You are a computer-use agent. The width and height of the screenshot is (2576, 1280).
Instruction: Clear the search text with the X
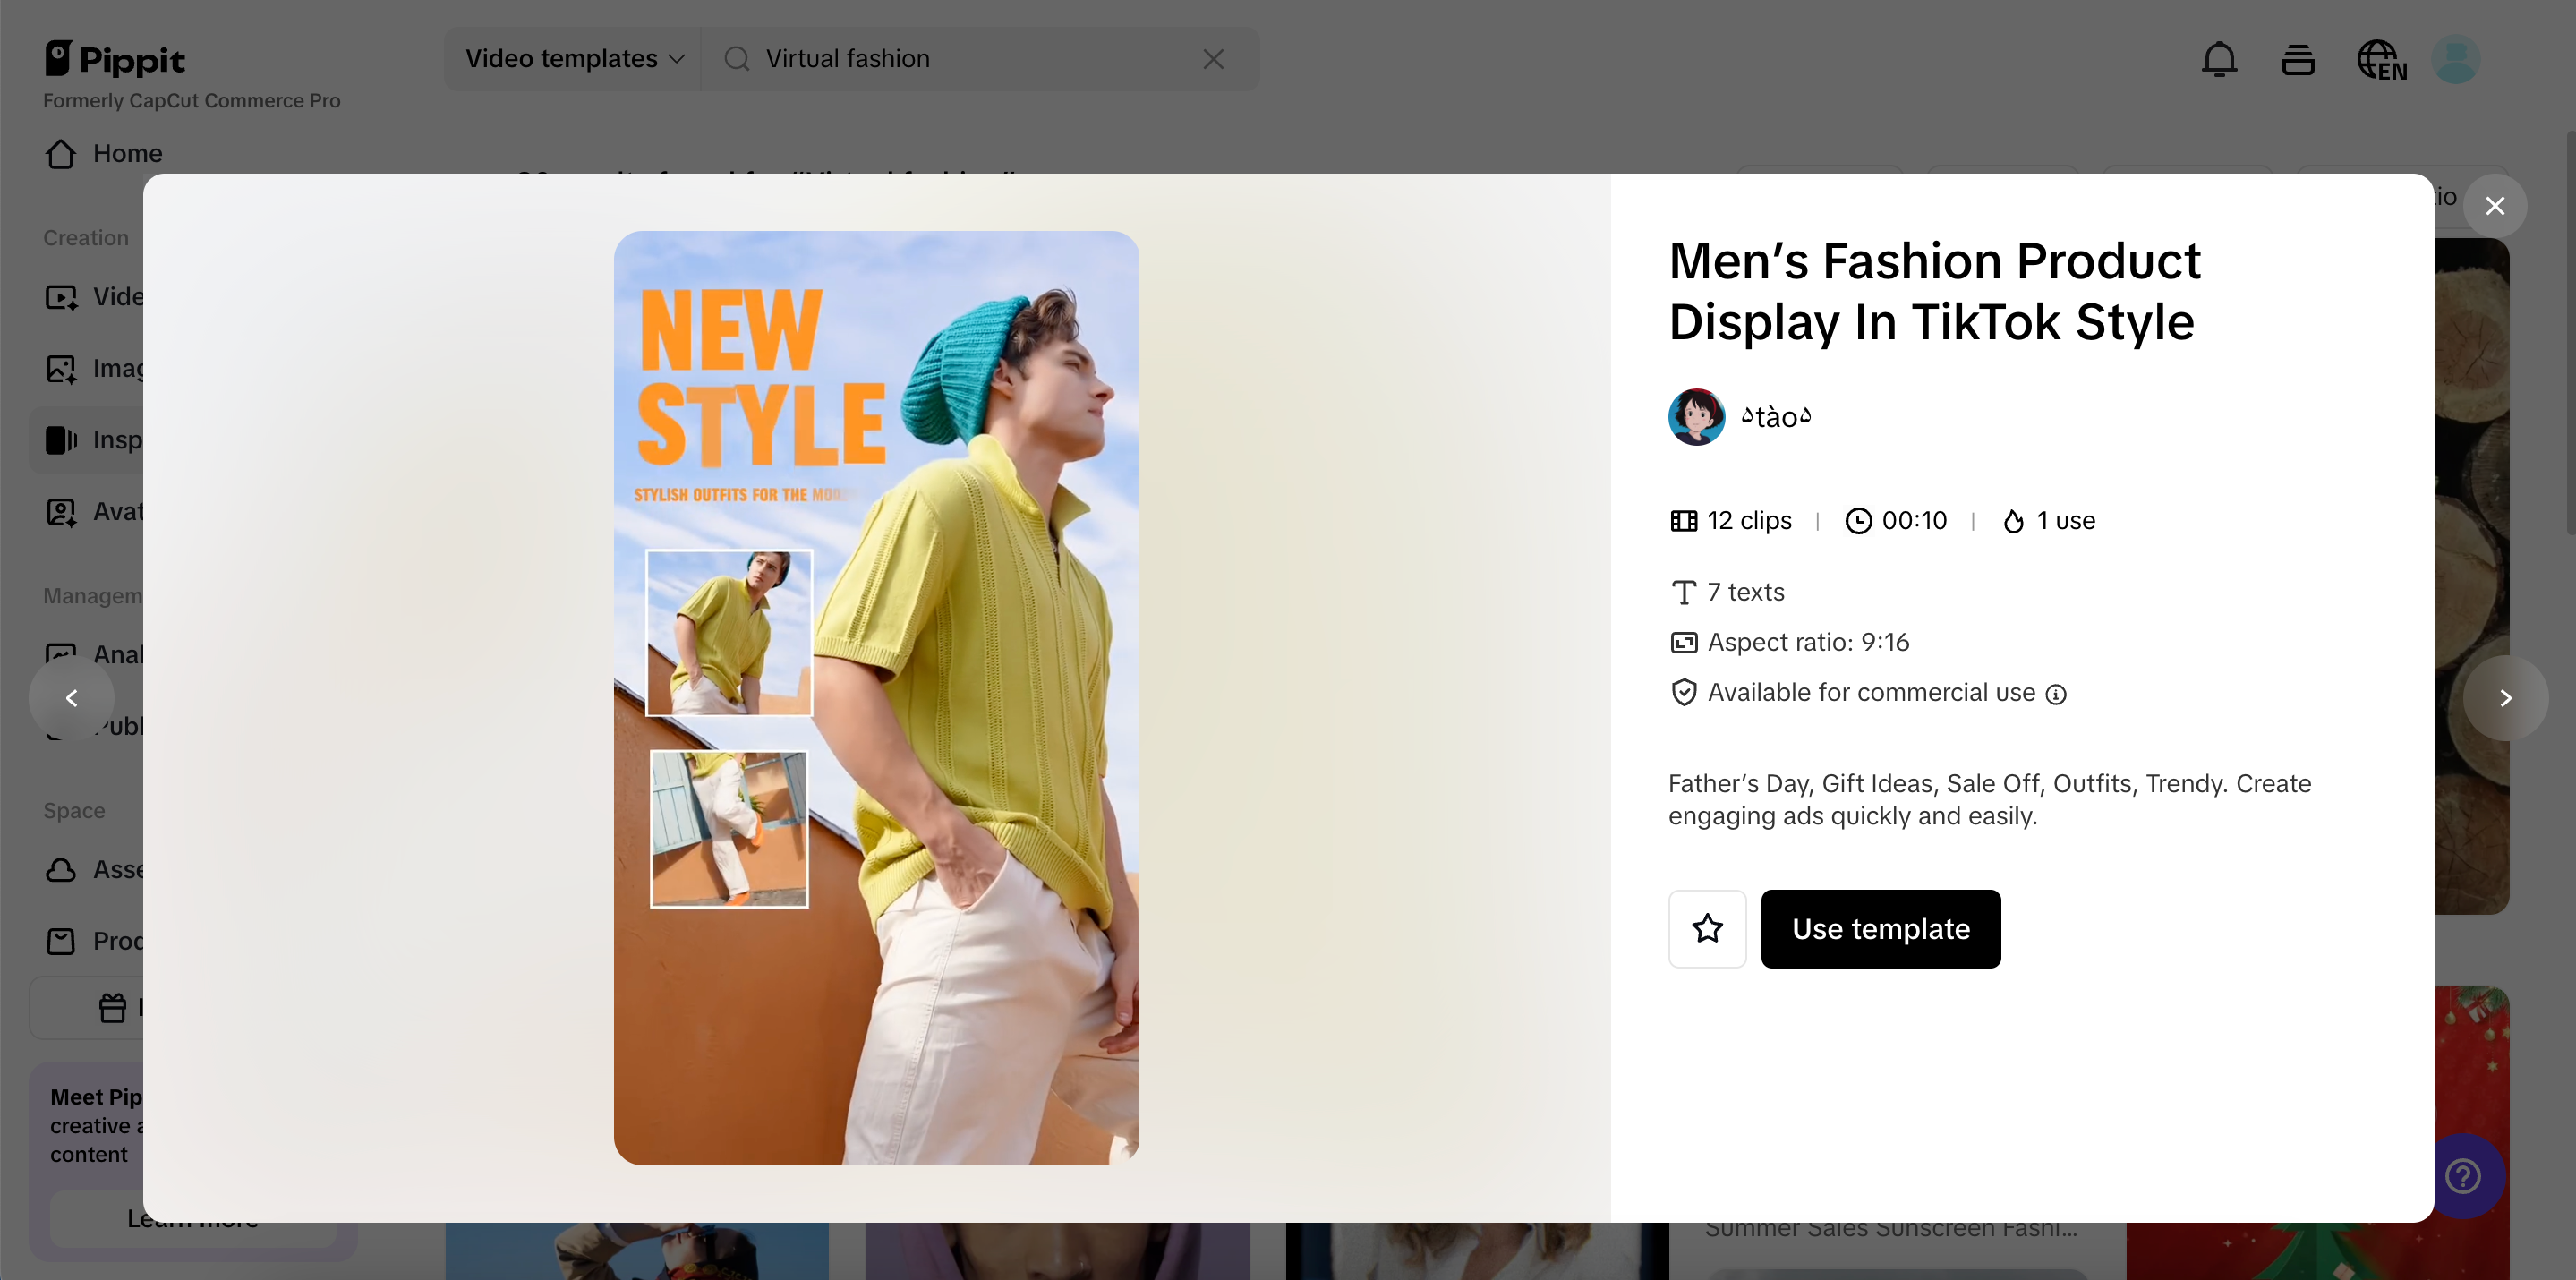[1213, 59]
